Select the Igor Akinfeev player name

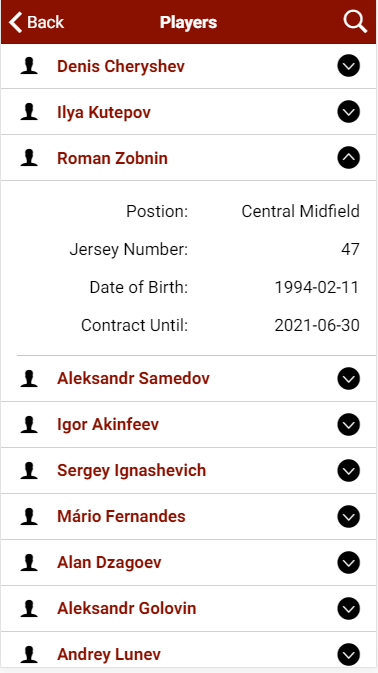[x=108, y=424]
